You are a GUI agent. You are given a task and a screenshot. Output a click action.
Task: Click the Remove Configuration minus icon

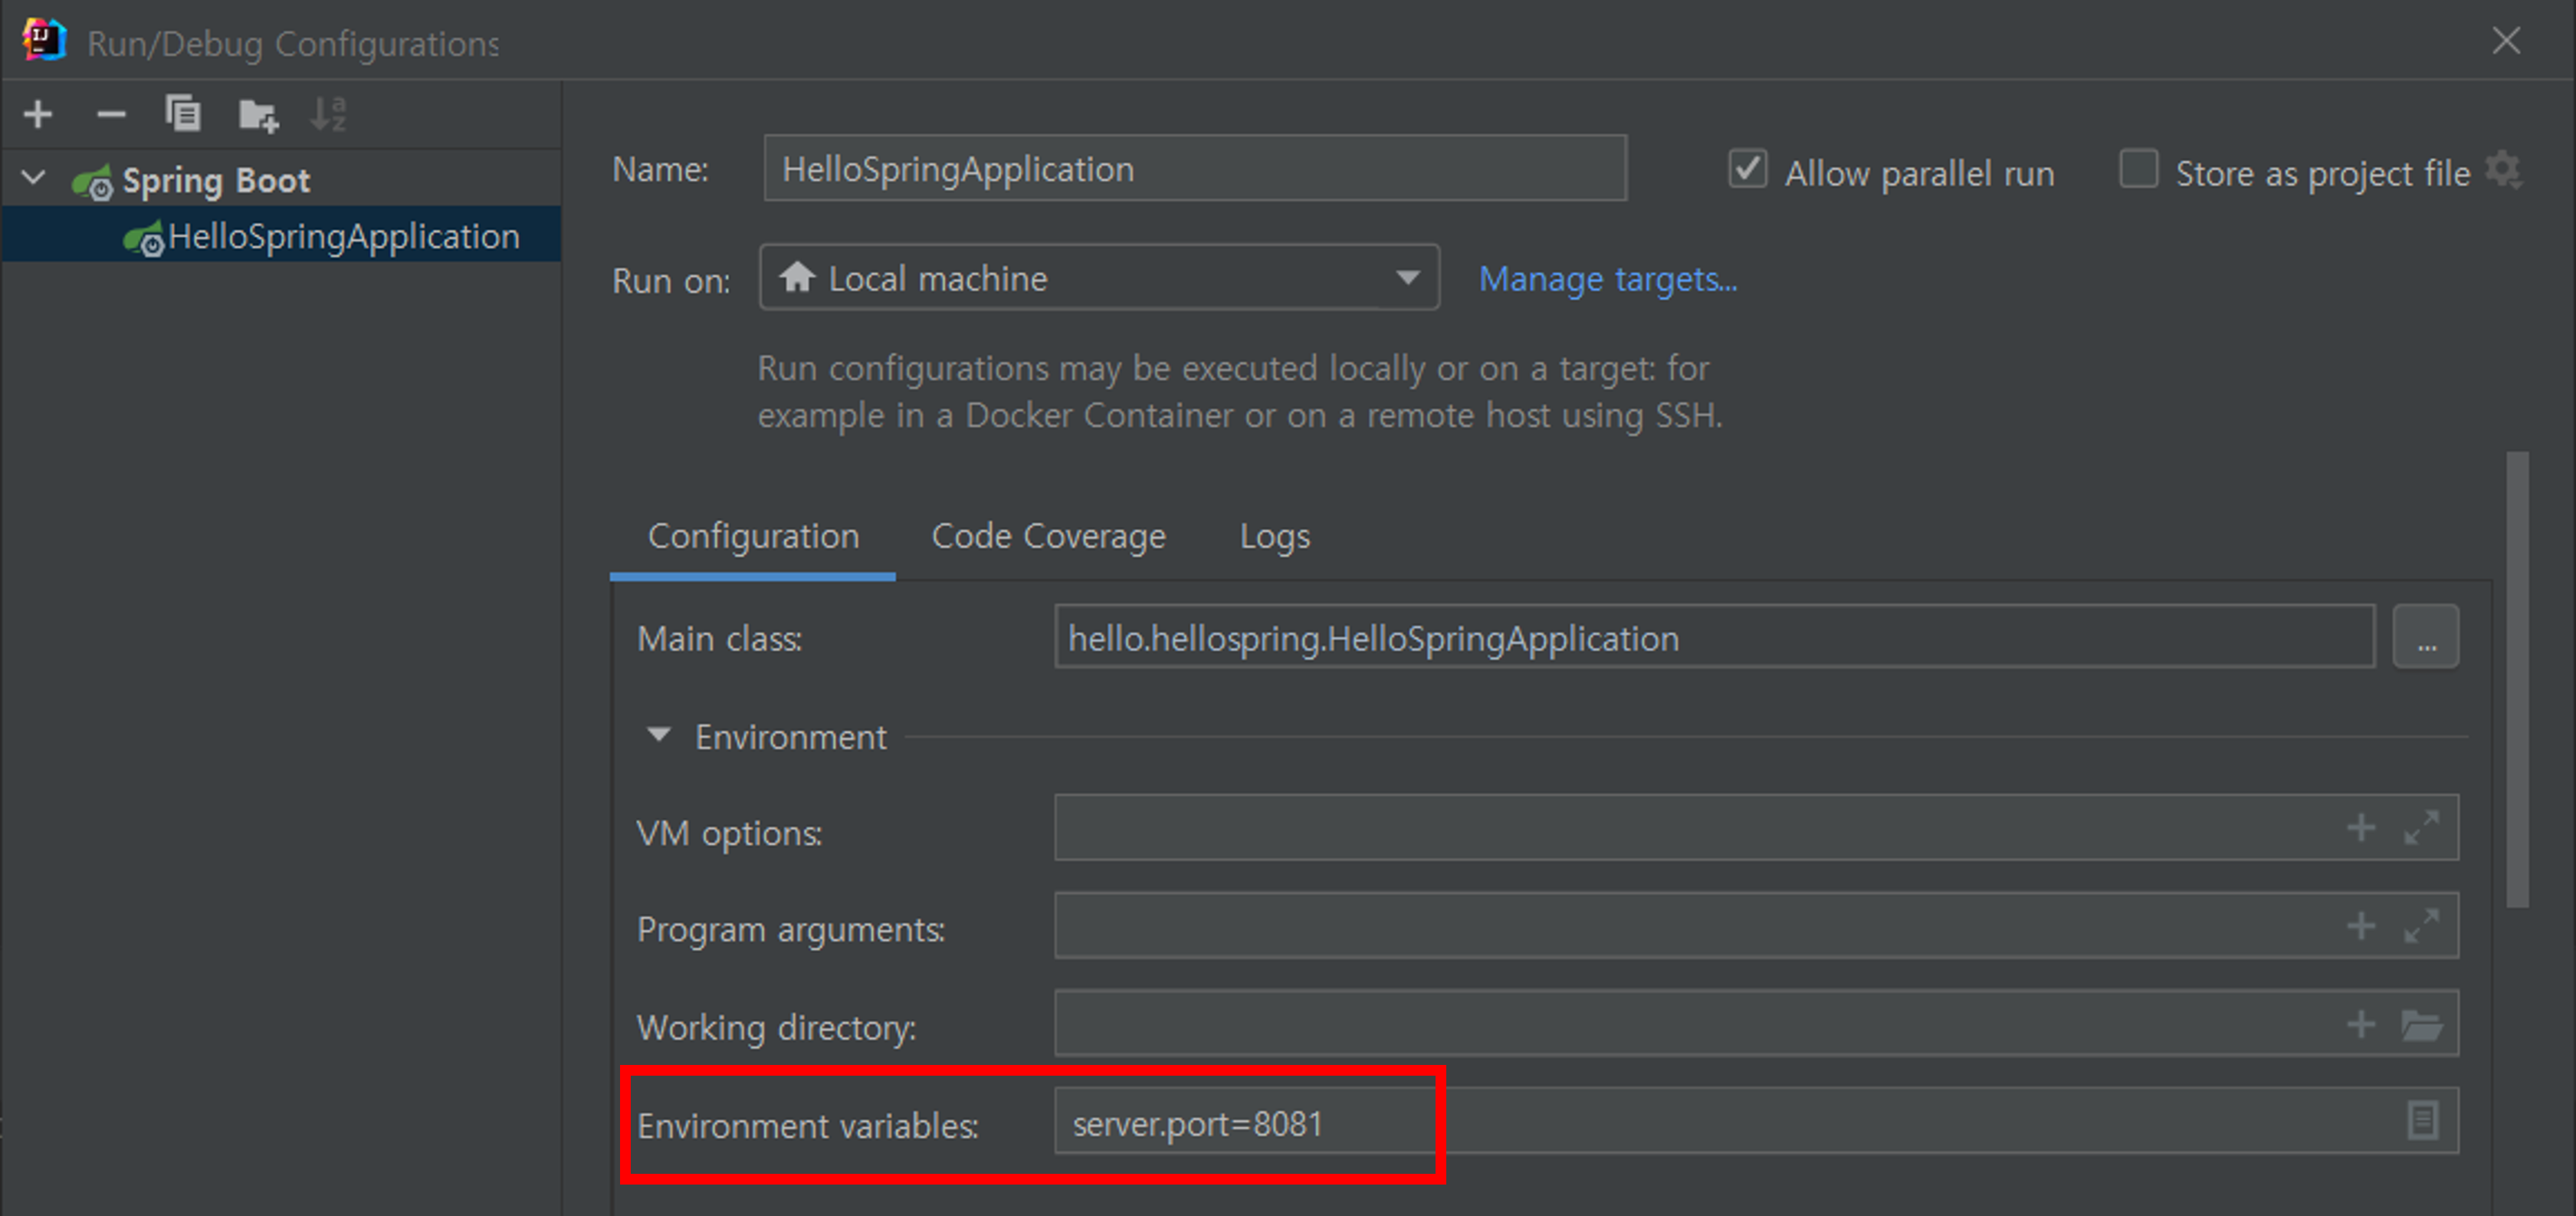[x=111, y=114]
